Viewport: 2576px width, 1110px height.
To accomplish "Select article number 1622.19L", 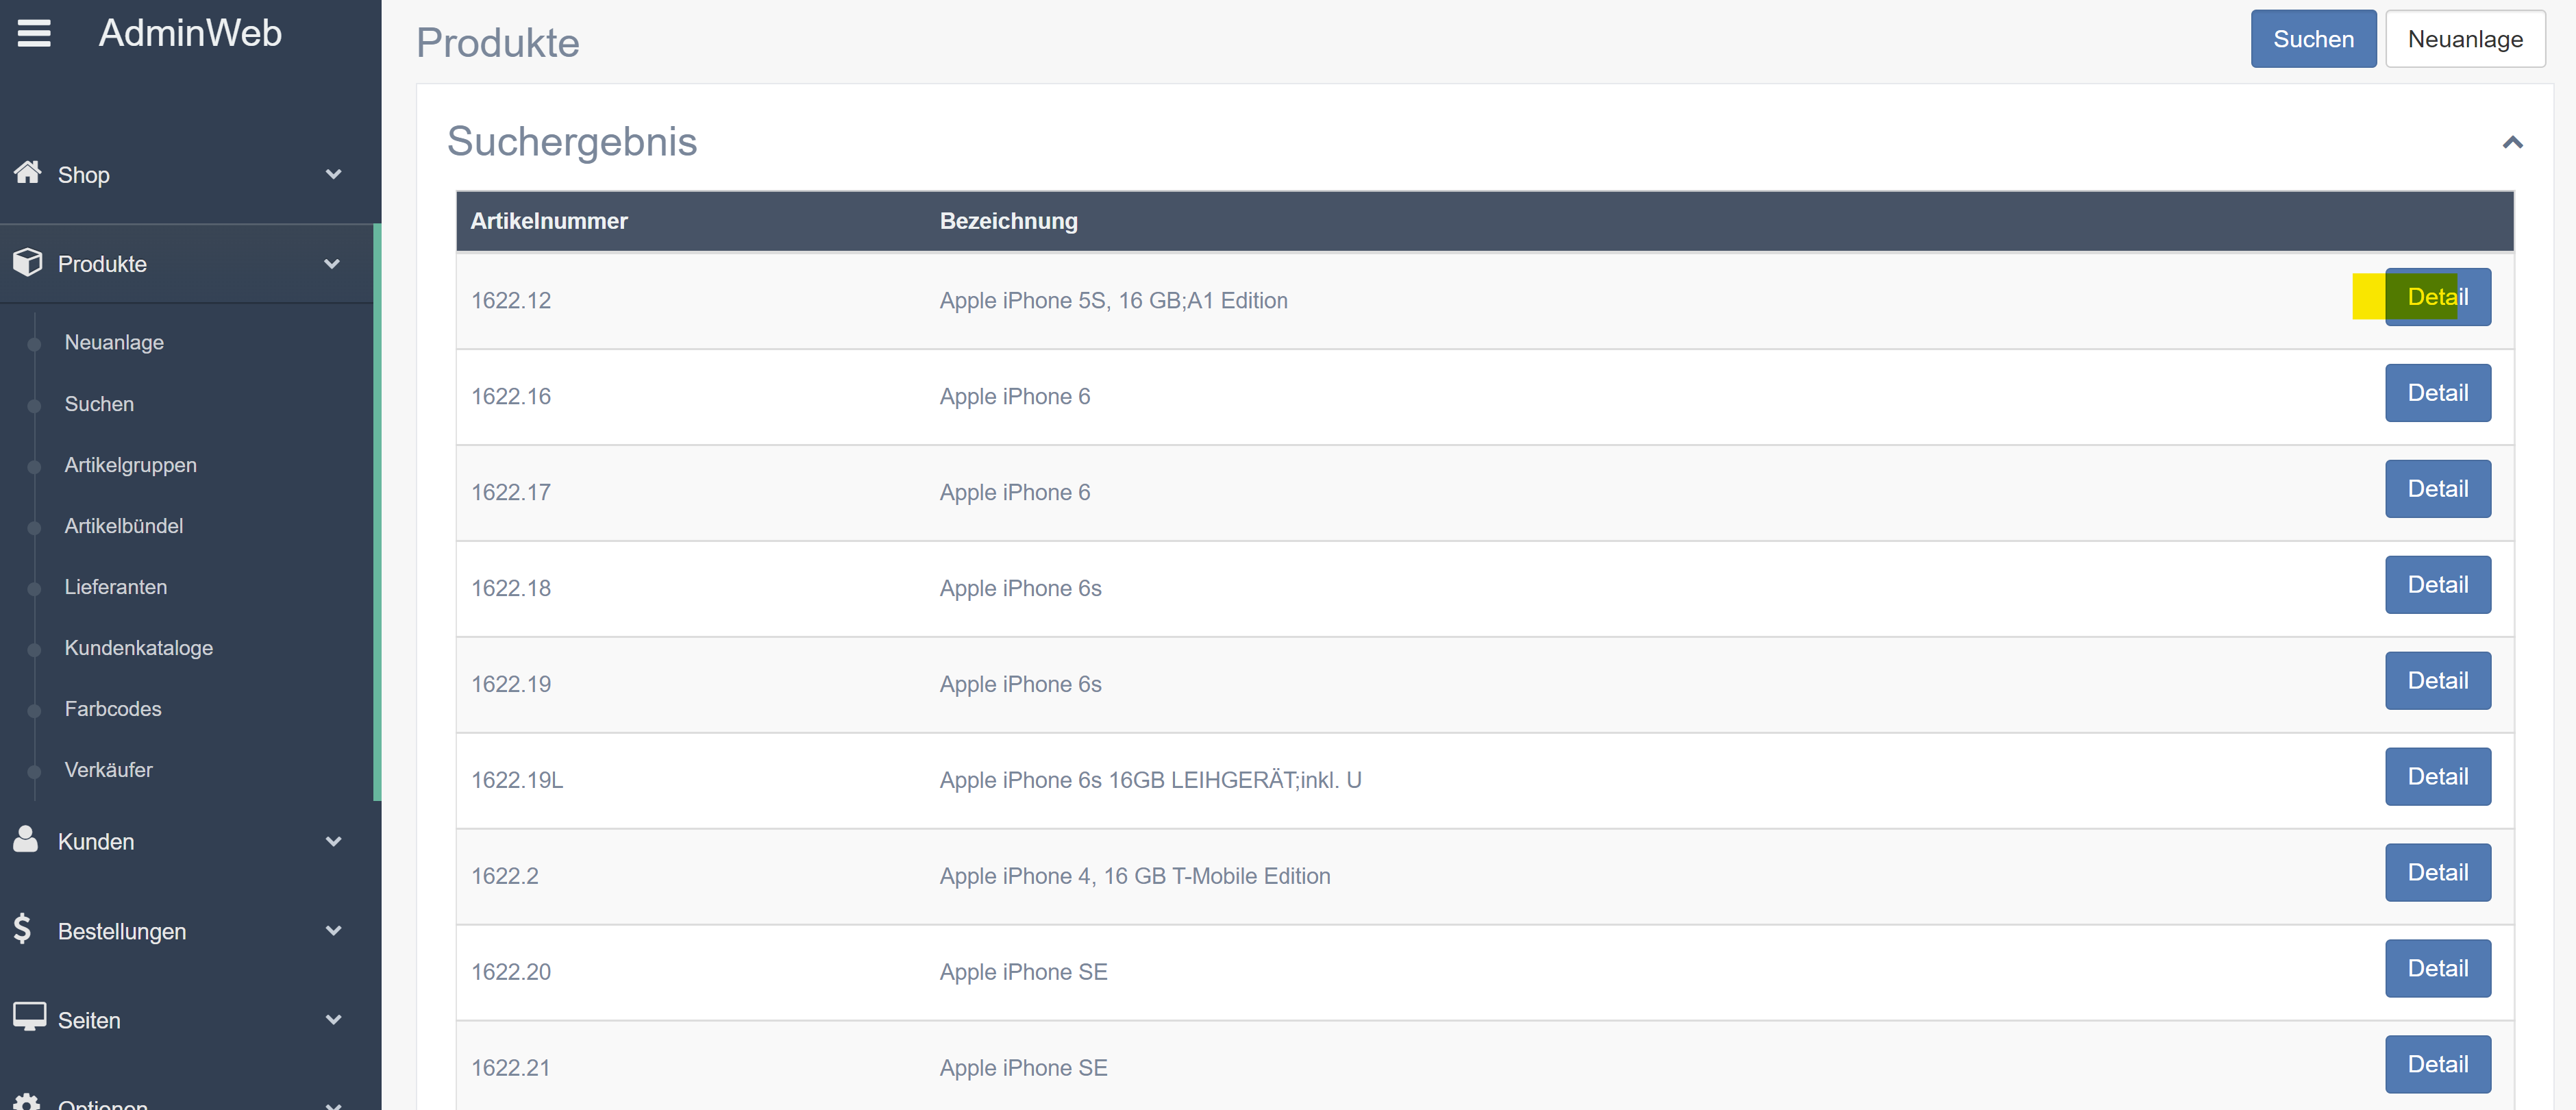I will point(517,780).
